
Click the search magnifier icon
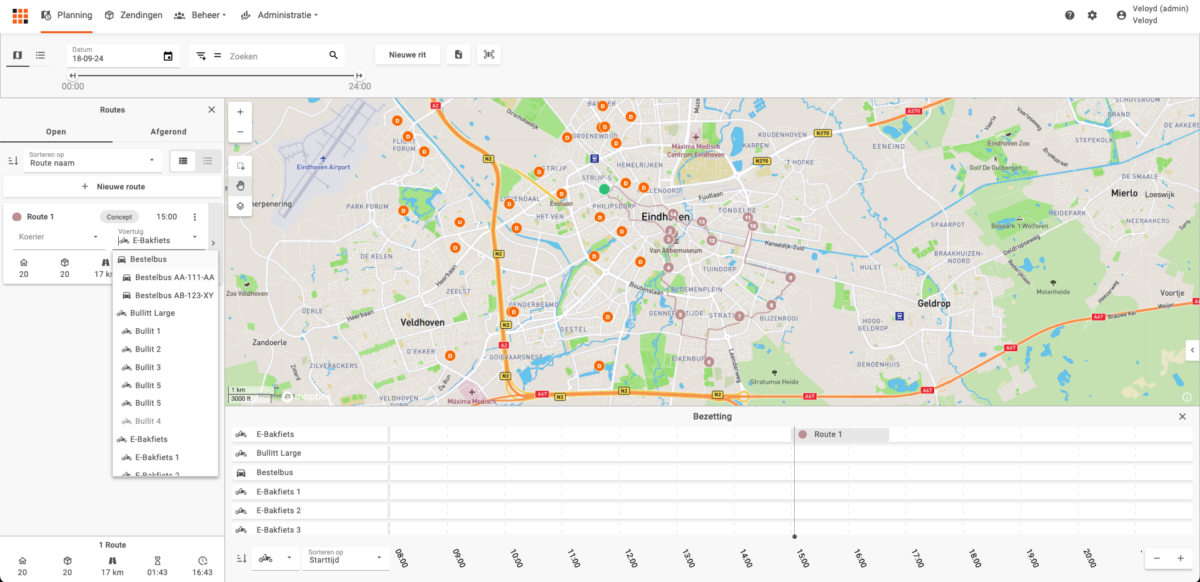pos(334,56)
